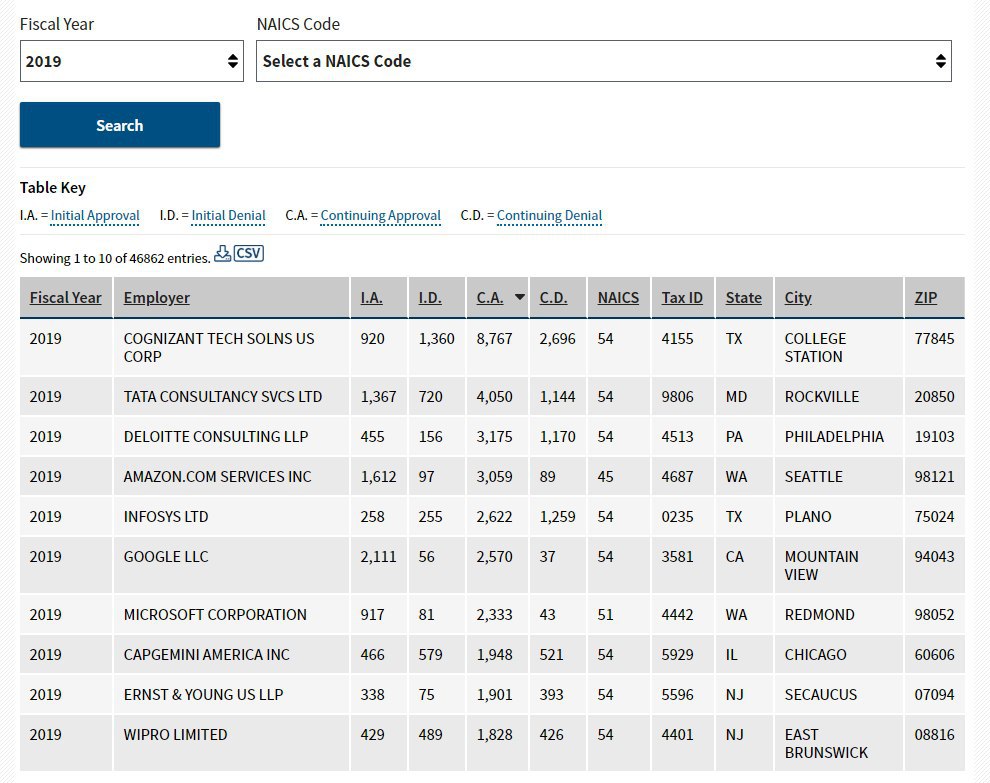Viewport: 990px width, 783px height.
Task: Select the TATA CONSULTANCY SVCS LTD cell
Action: [232, 397]
